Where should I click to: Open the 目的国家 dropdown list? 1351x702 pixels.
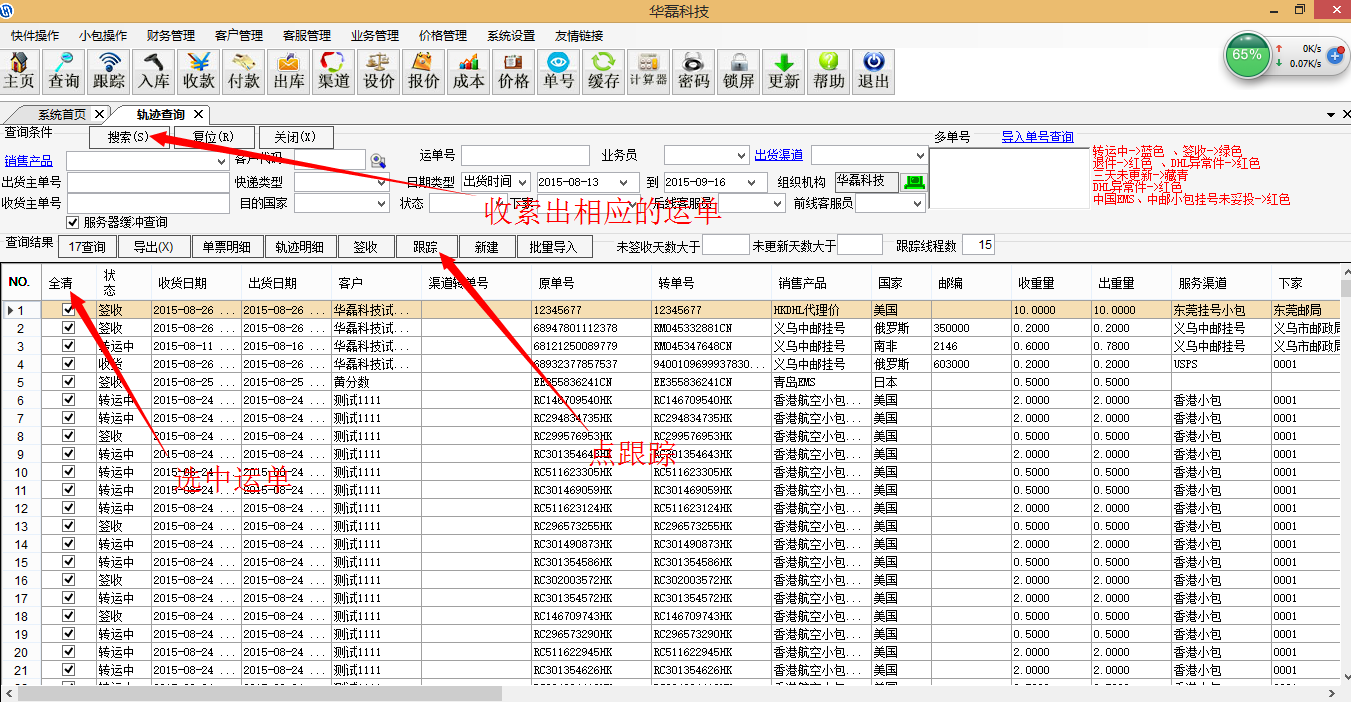pyautogui.click(x=381, y=203)
